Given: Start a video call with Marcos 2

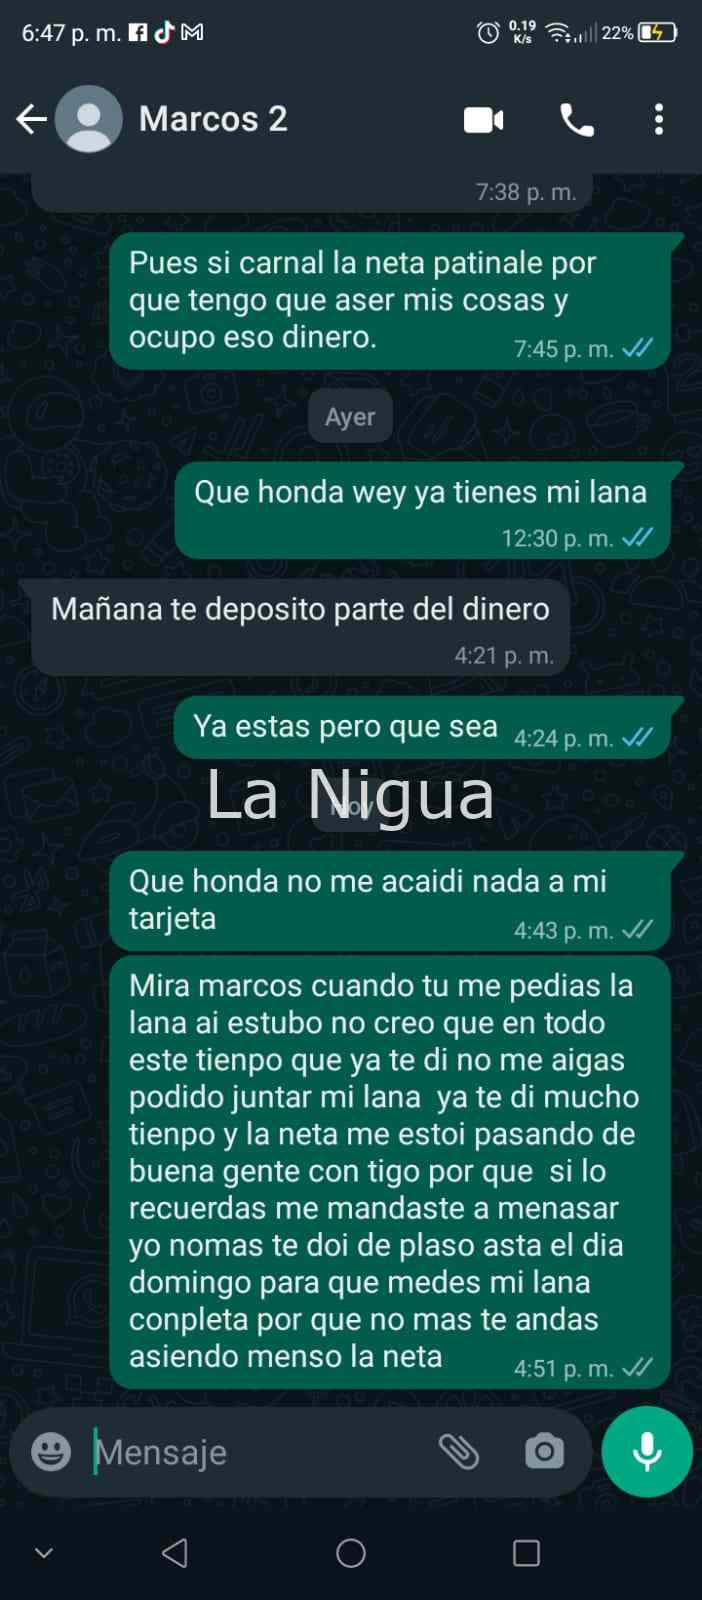Looking at the screenshot, I should (484, 120).
